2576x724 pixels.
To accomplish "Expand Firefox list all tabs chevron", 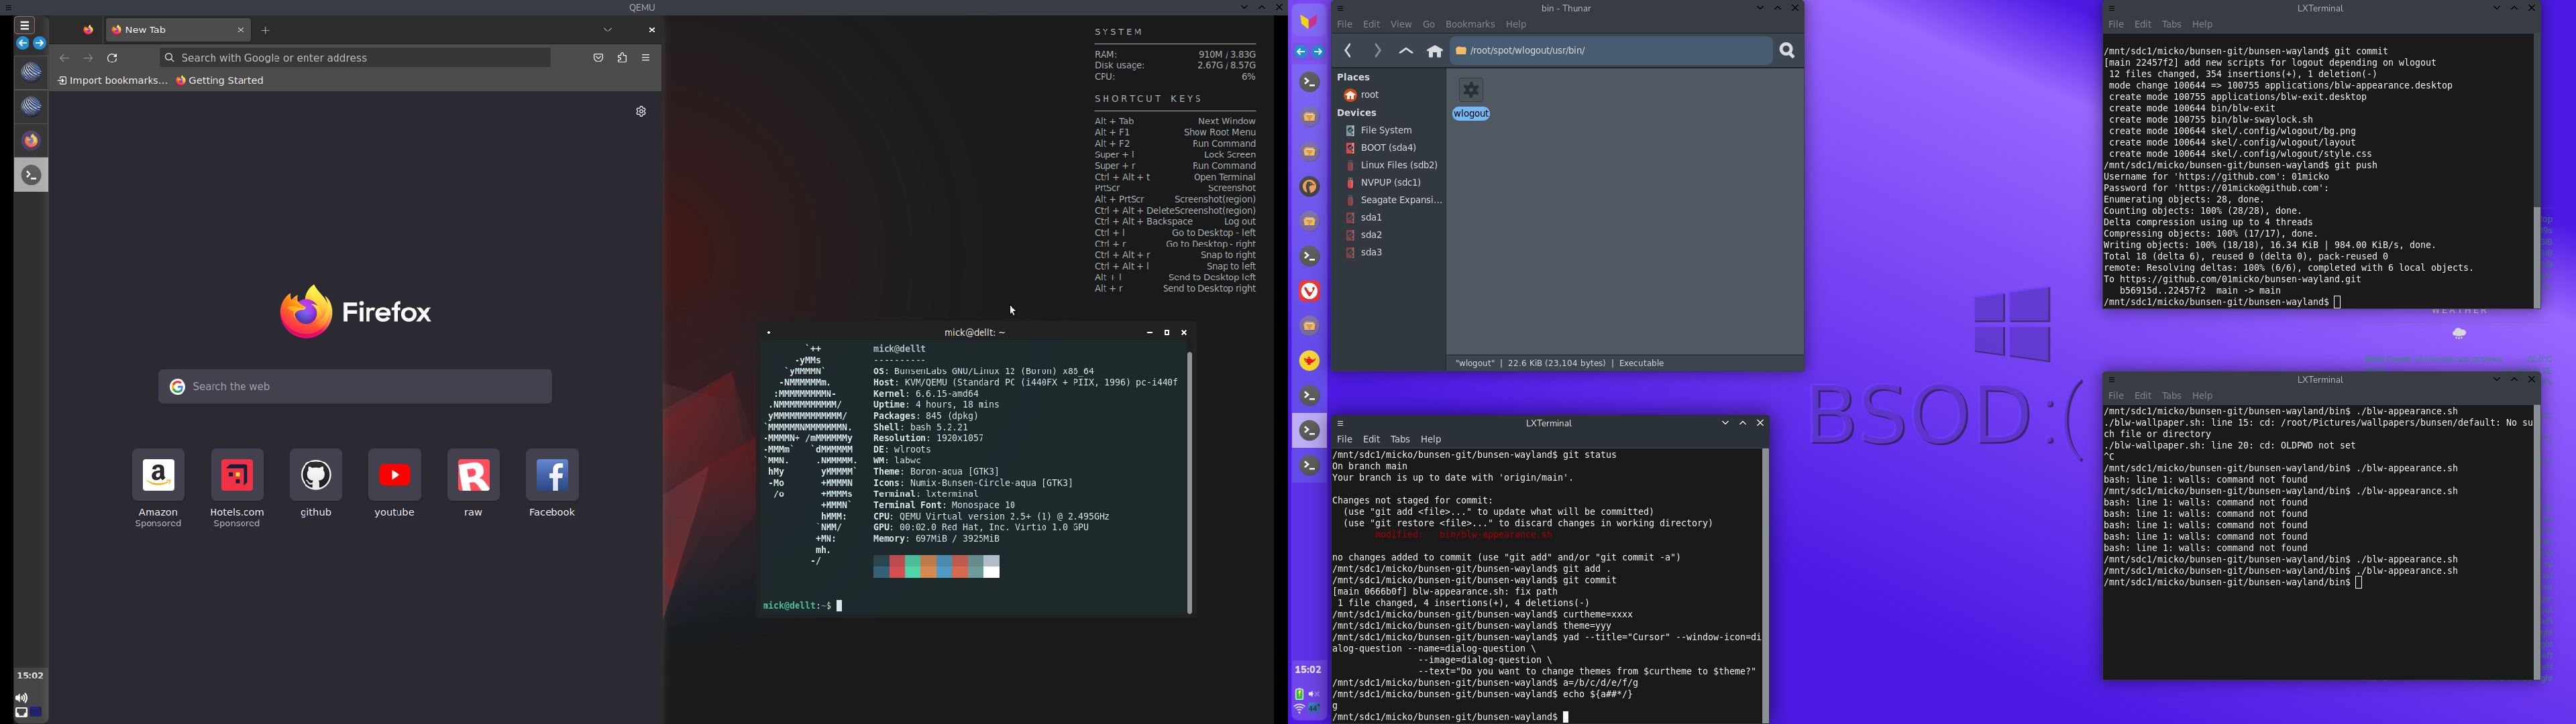I will [607, 30].
